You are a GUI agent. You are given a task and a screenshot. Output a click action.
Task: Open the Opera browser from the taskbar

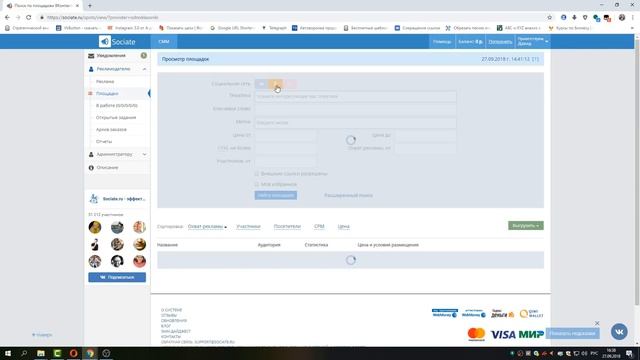coord(73,353)
